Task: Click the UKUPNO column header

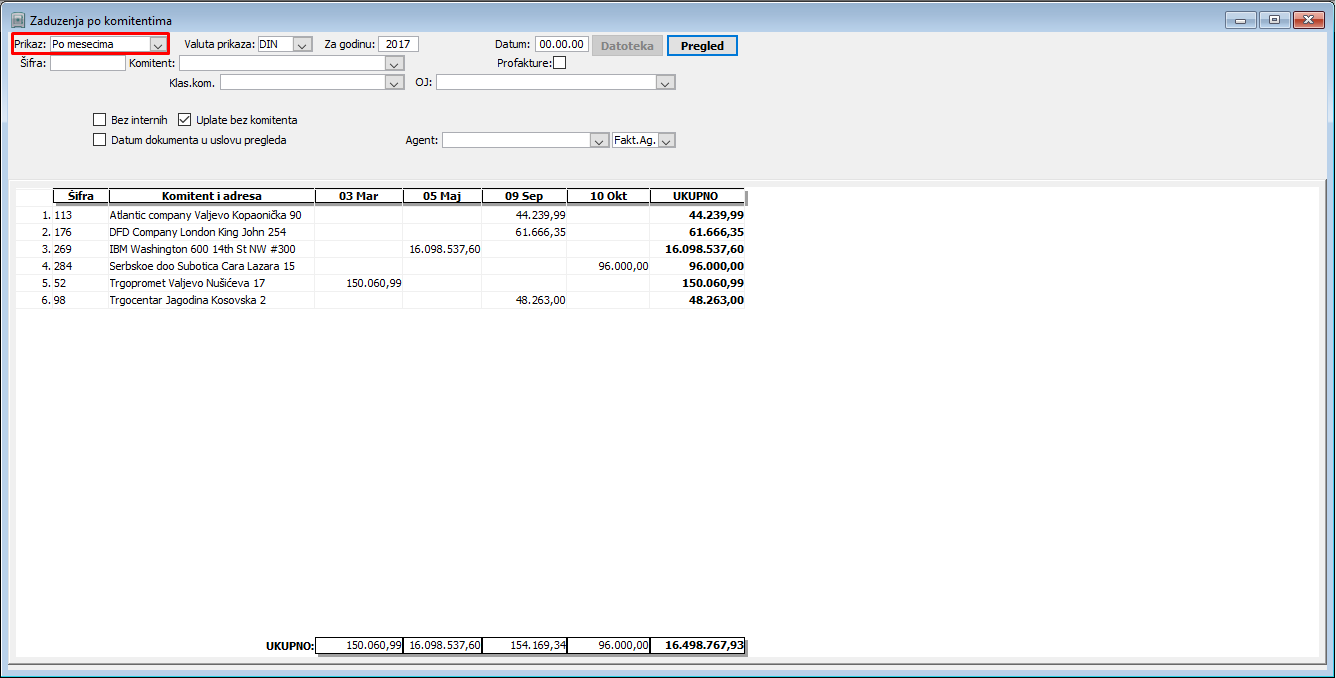Action: point(698,196)
